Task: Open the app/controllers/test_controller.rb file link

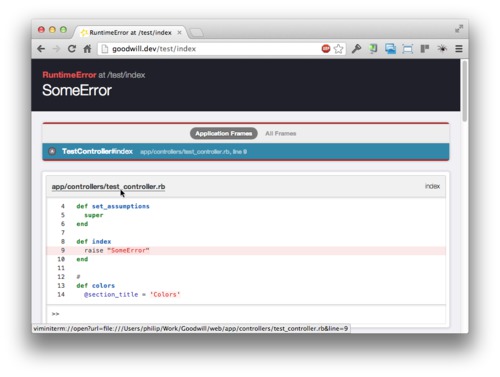Action: click(108, 187)
